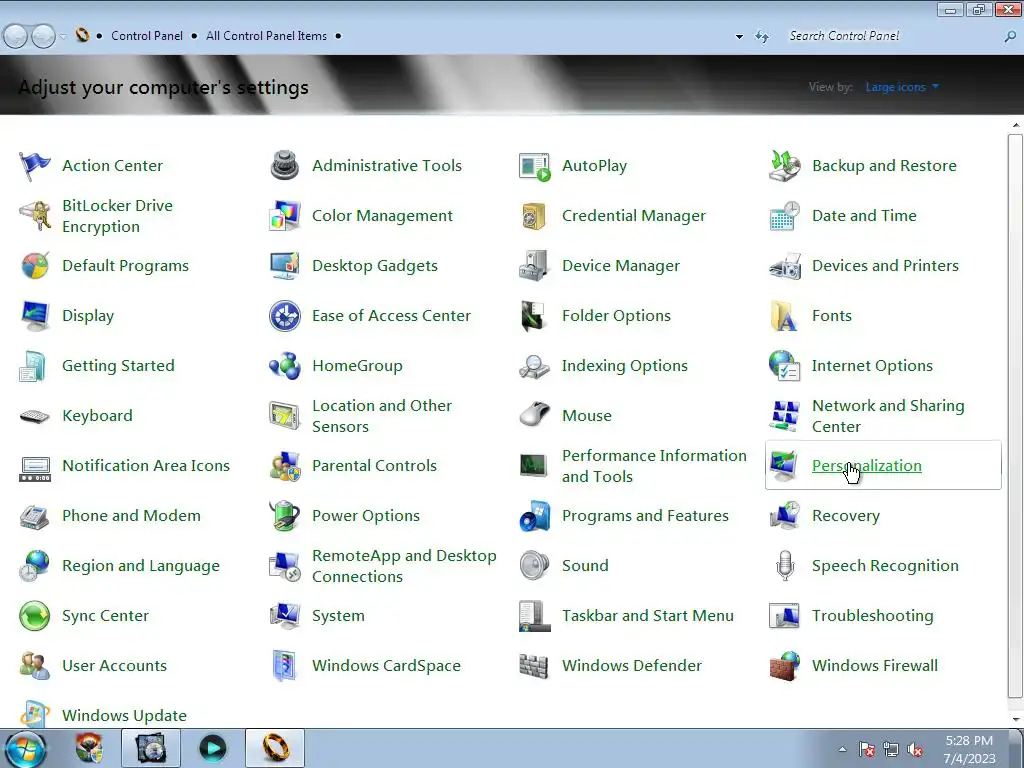Open Notification Area Icons link

point(146,466)
